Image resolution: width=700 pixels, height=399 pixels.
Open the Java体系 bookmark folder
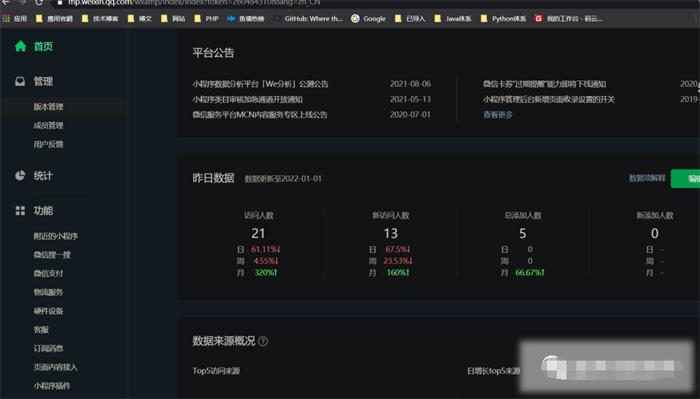click(453, 18)
